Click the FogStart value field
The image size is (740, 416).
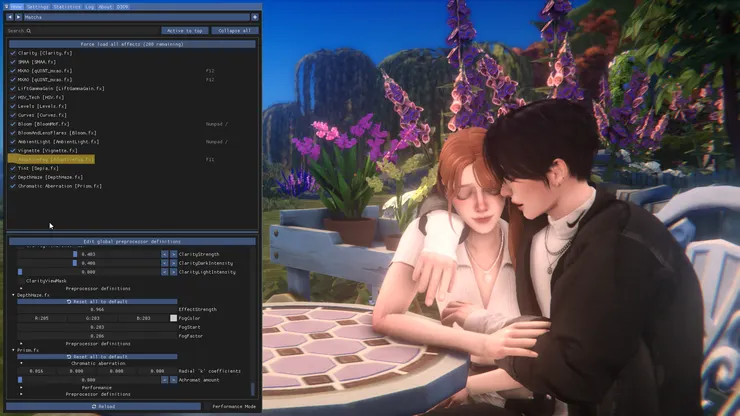(97, 327)
